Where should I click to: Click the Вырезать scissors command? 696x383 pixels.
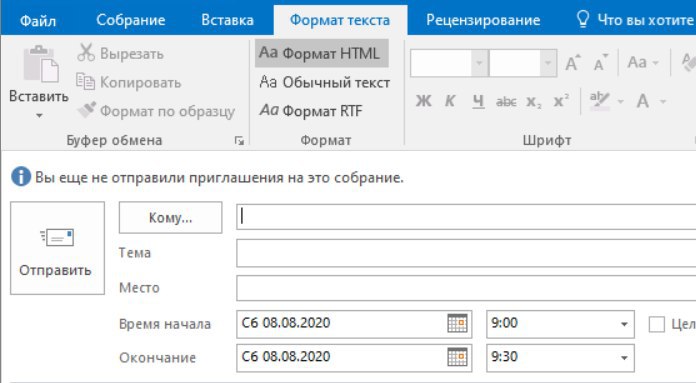pyautogui.click(x=120, y=53)
